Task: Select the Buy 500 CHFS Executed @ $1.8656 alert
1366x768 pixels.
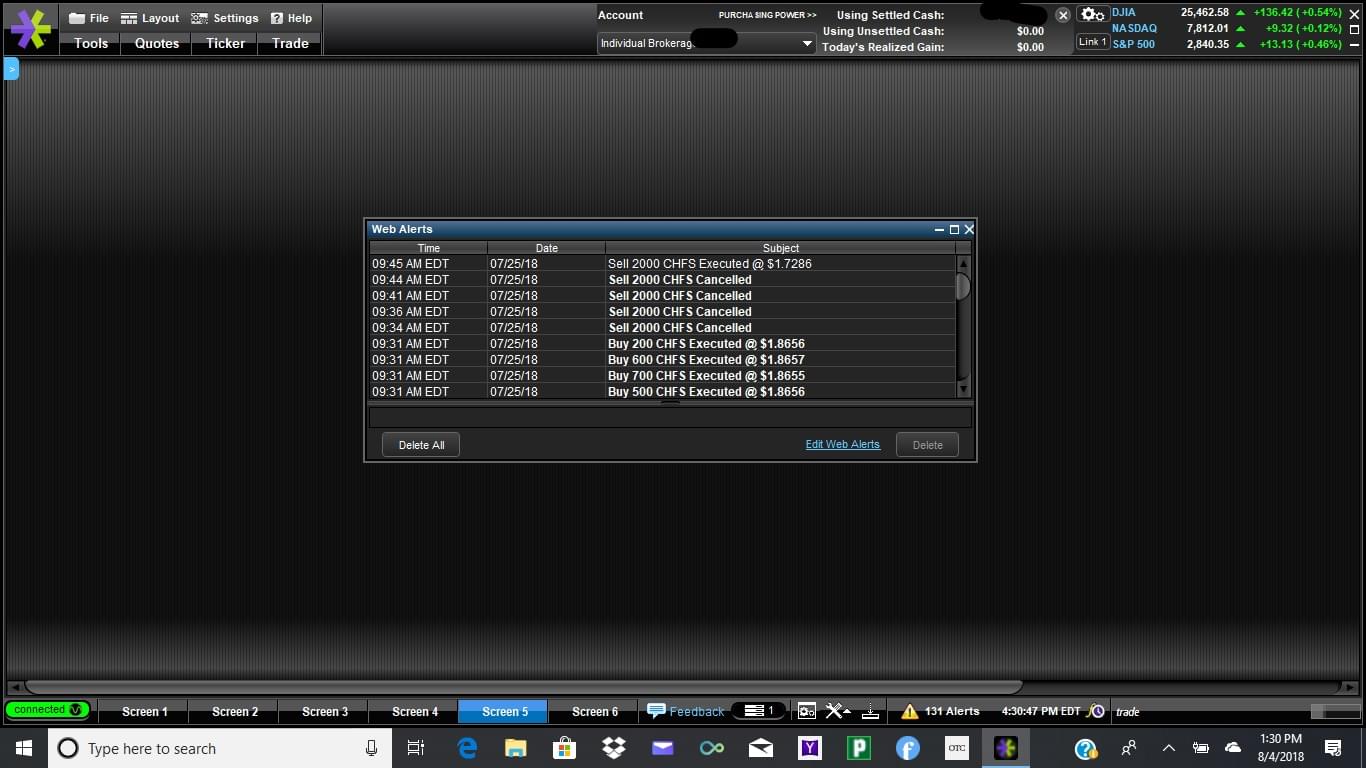Action: point(662,392)
